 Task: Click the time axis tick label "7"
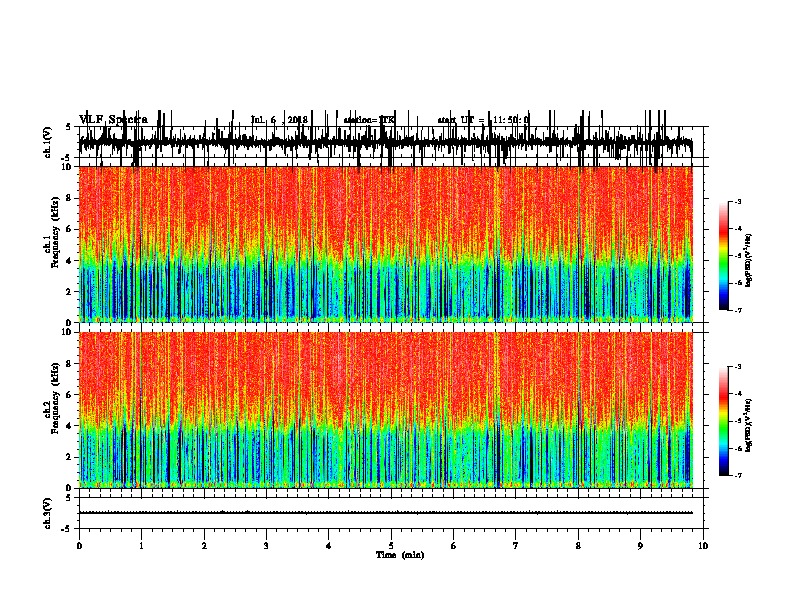tap(516, 545)
